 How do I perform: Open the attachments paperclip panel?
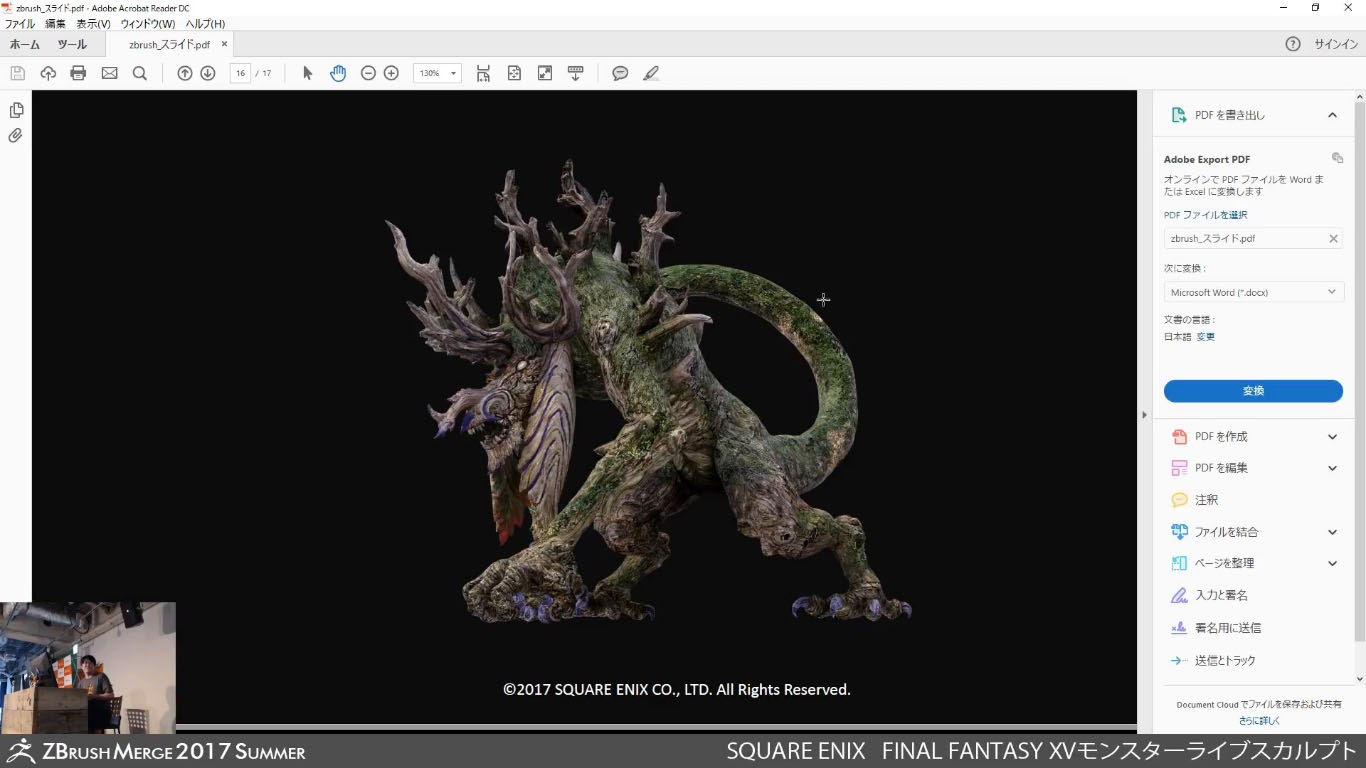[x=15, y=135]
